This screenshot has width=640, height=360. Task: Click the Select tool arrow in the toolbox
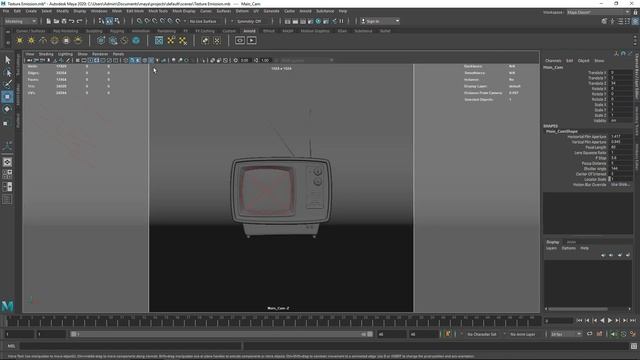tap(7, 60)
